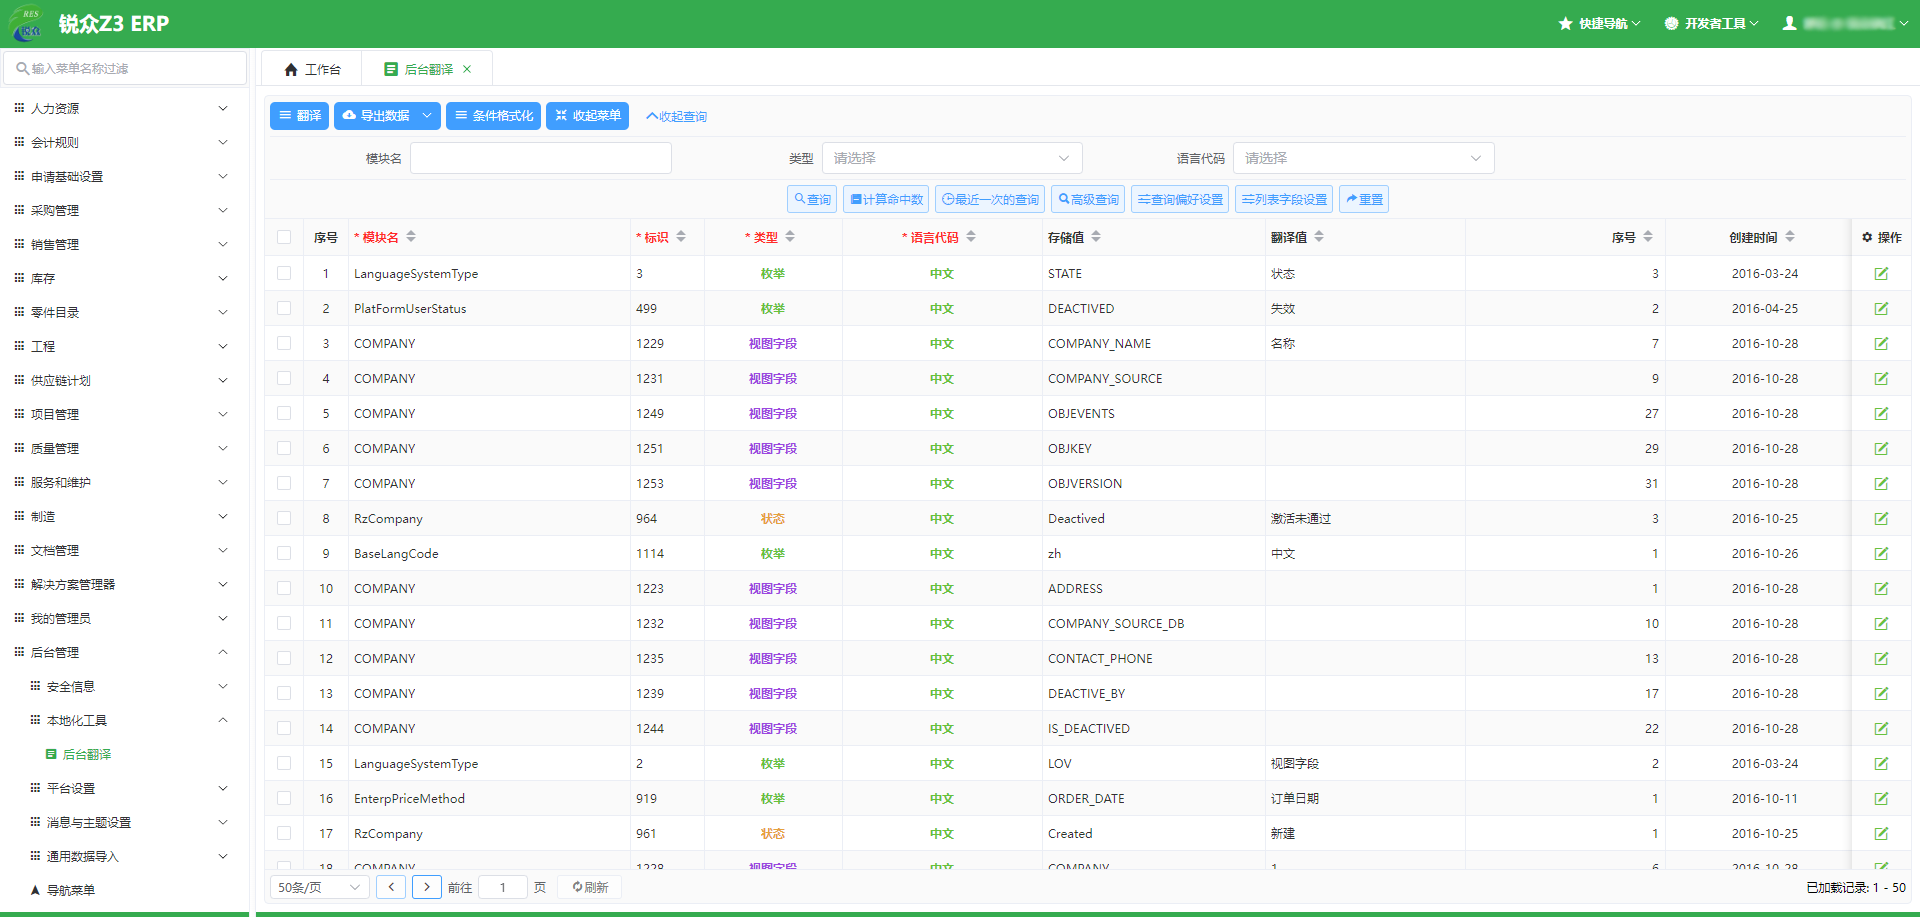
Task: Check the row 12 checkbox (标识 1235)
Action: [284, 658]
